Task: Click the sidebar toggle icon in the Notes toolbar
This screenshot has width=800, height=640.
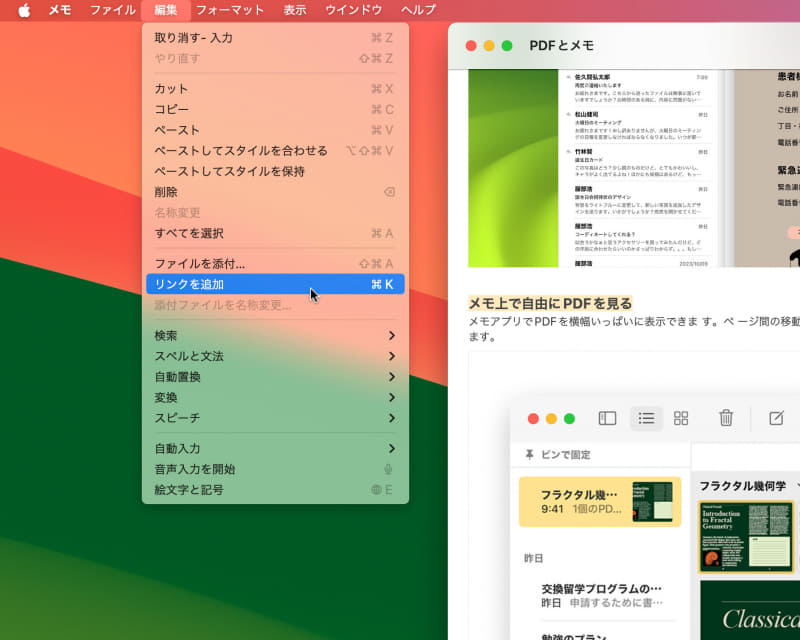Action: (x=607, y=419)
